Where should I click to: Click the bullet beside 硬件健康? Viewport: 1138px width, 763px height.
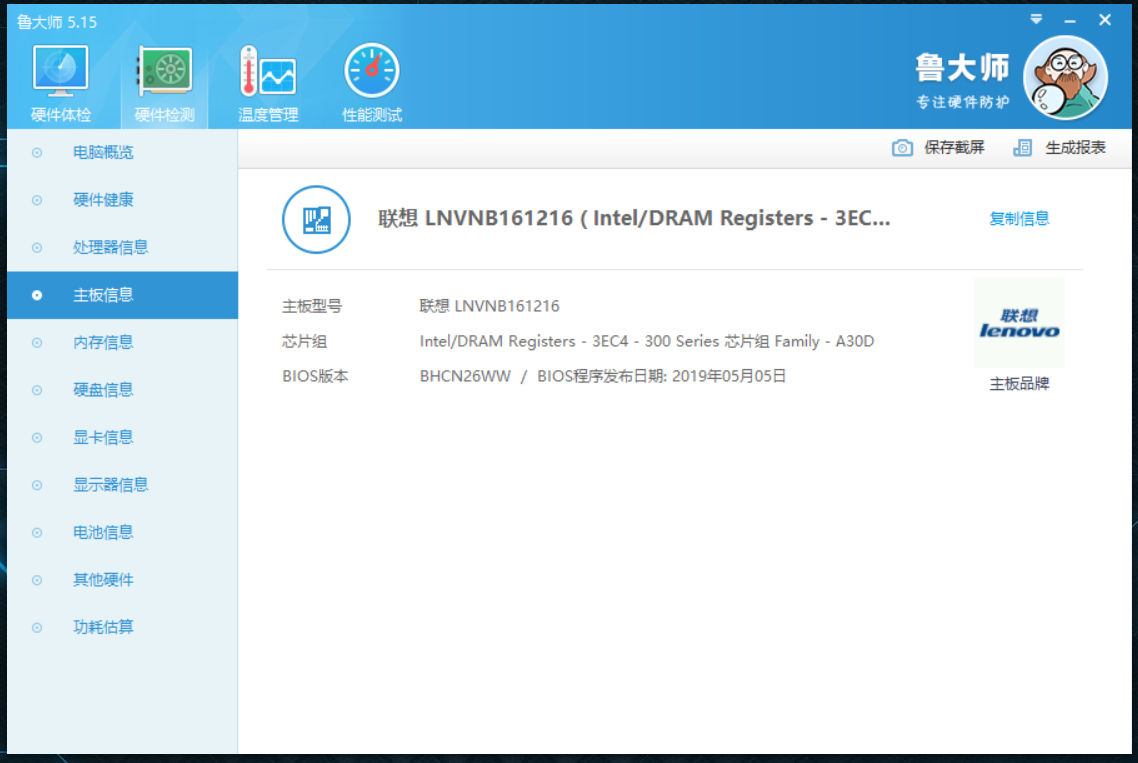[x=37, y=200]
